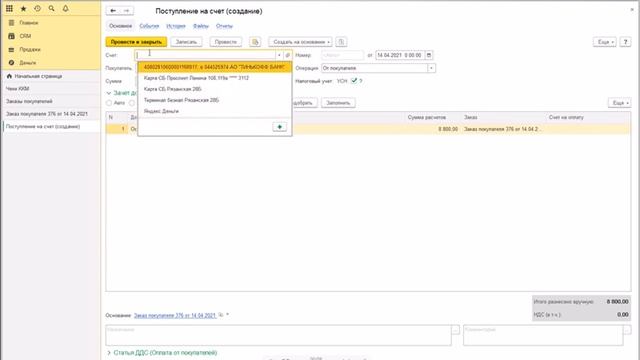Click the Заполнить button

coord(338,103)
